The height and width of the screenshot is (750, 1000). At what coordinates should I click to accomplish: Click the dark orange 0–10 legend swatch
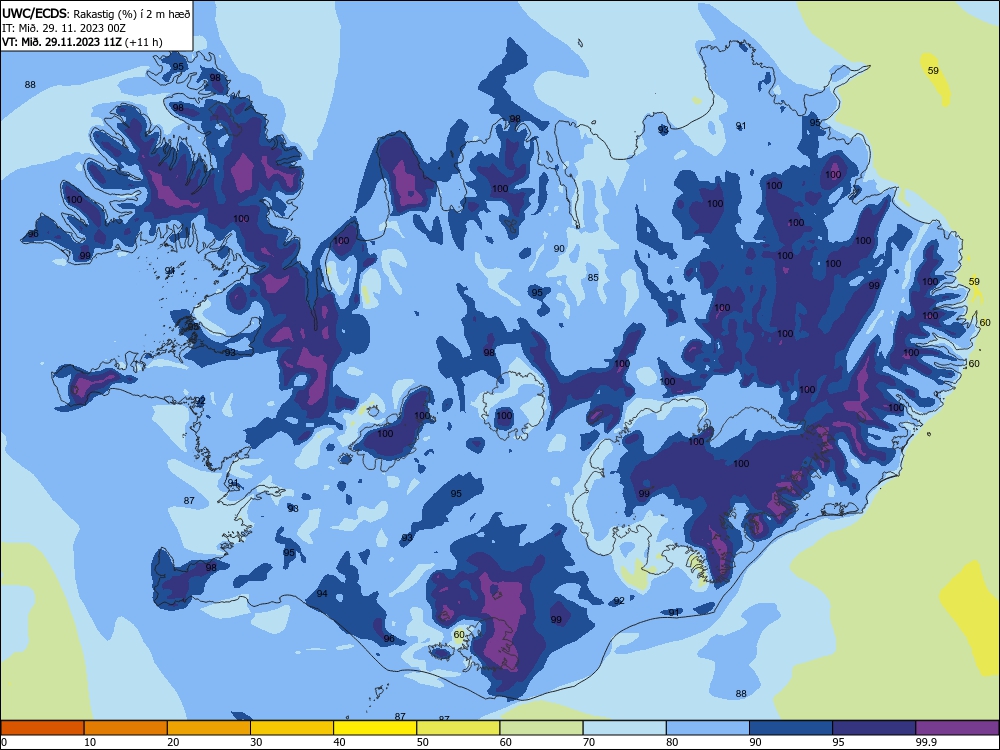point(42,728)
